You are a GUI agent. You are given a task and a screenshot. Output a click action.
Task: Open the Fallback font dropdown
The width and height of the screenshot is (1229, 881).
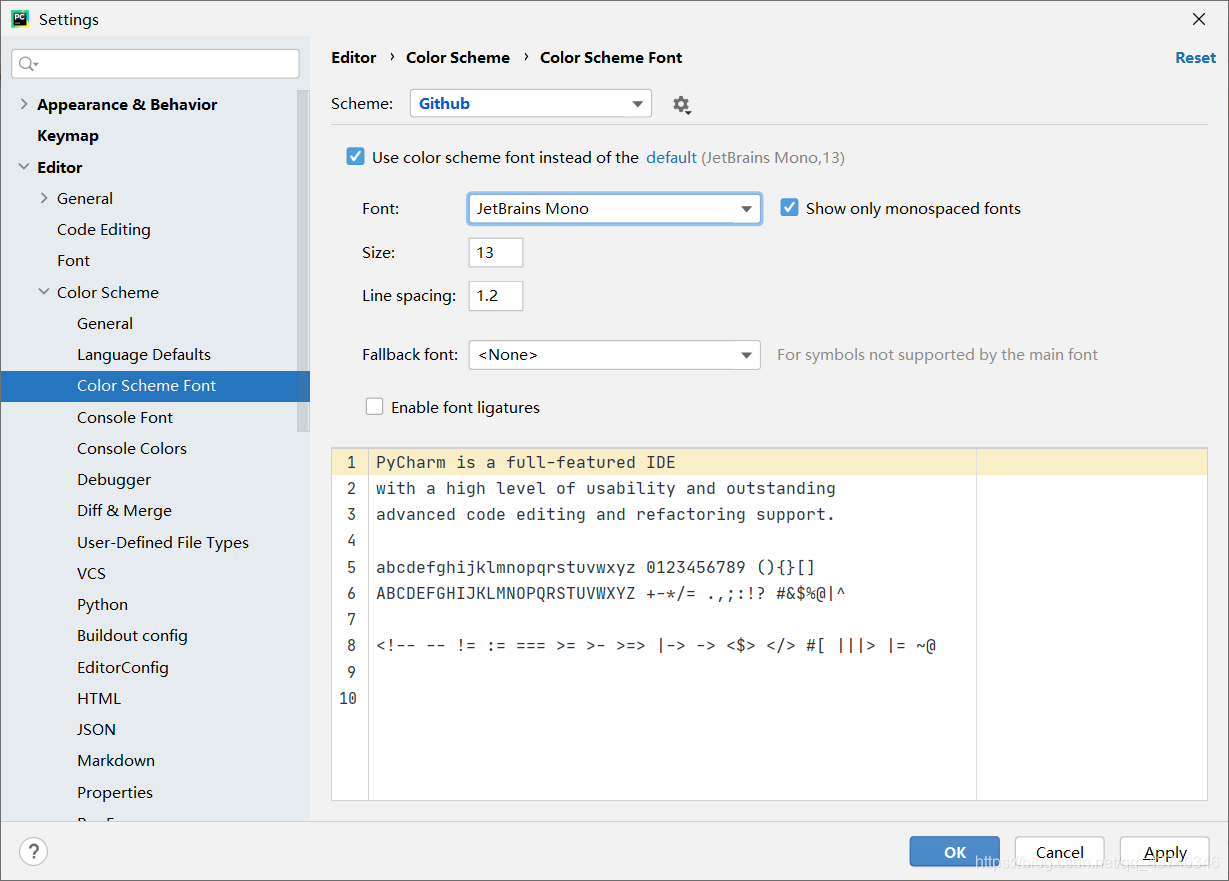click(x=614, y=354)
